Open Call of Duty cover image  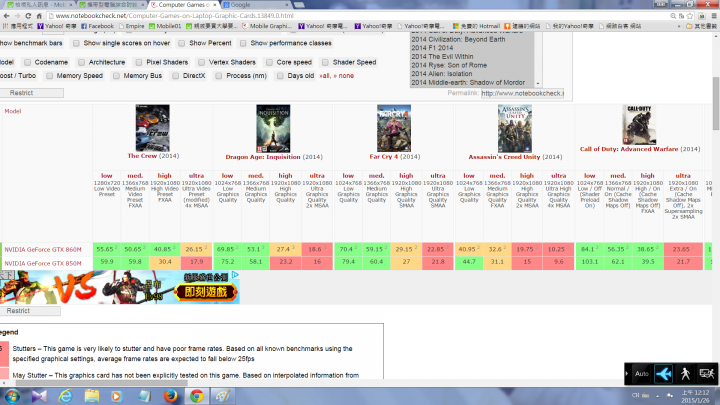639,125
